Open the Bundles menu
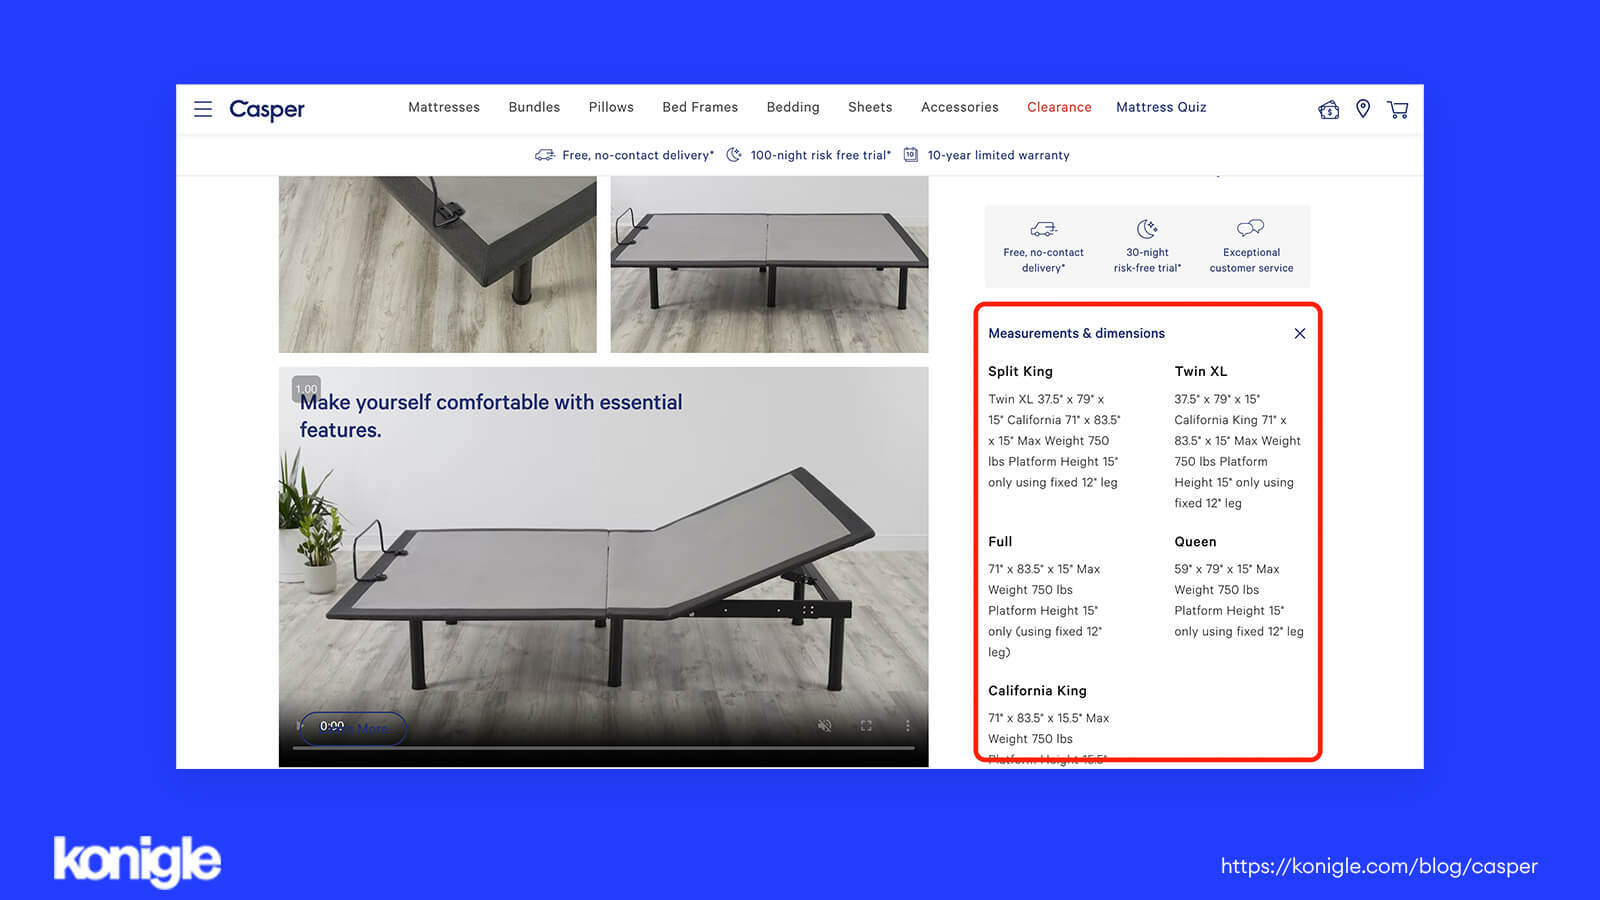1600x900 pixels. click(x=534, y=107)
